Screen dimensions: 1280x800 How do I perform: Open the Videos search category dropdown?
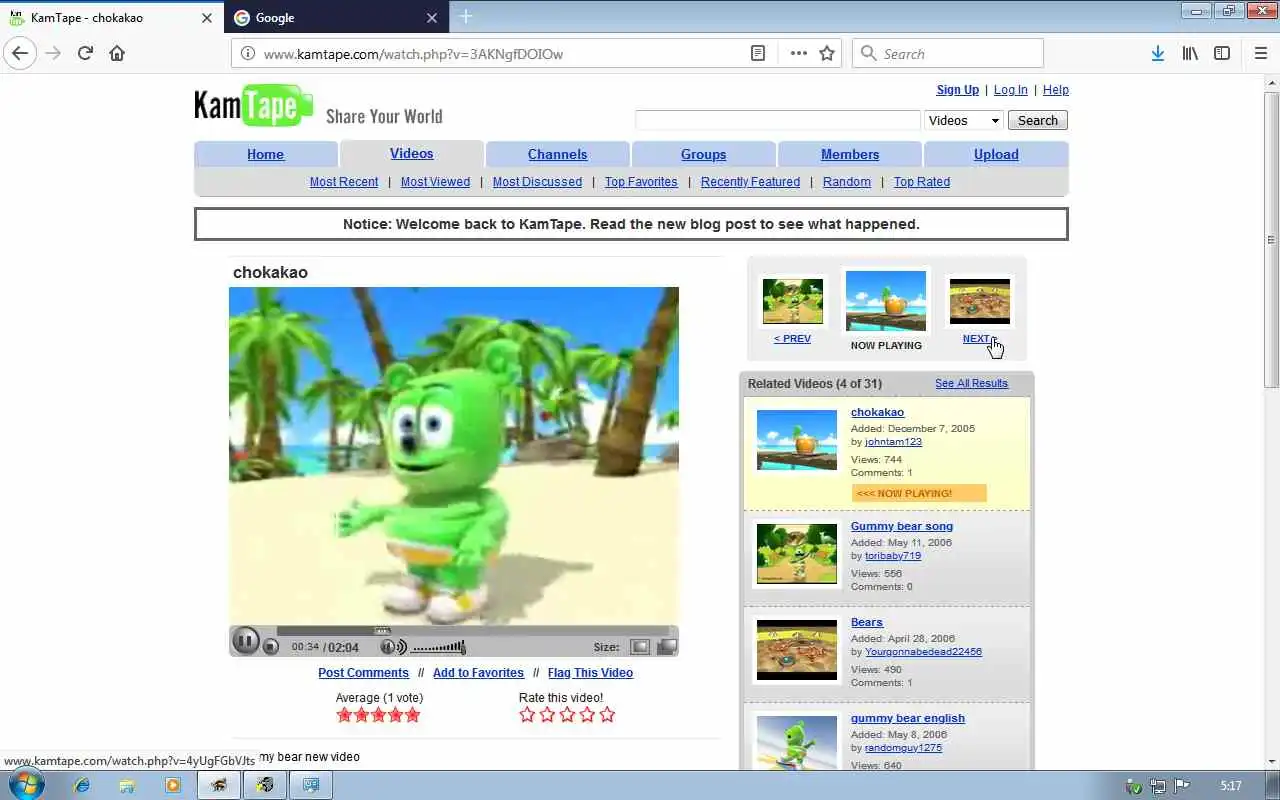(x=963, y=120)
